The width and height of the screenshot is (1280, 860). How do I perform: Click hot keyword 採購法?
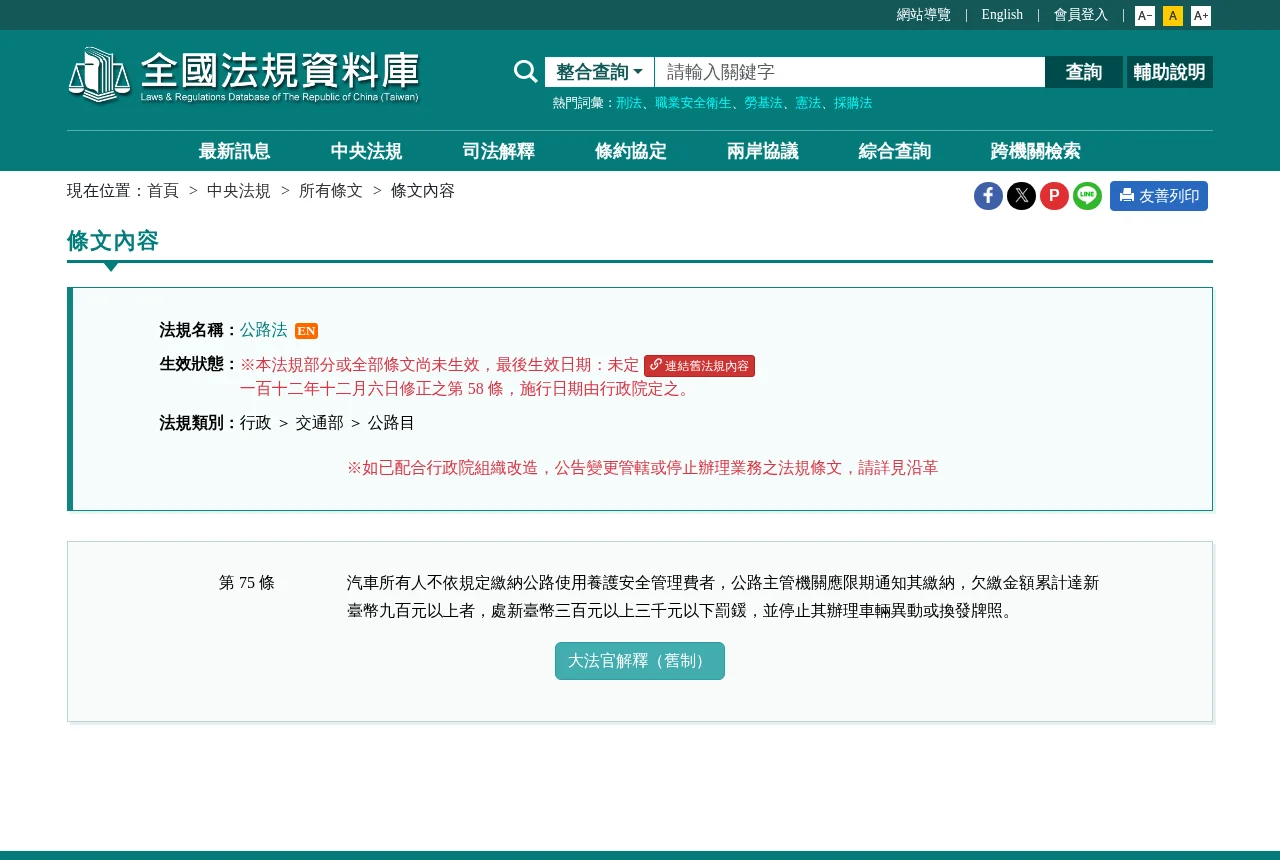(x=853, y=103)
